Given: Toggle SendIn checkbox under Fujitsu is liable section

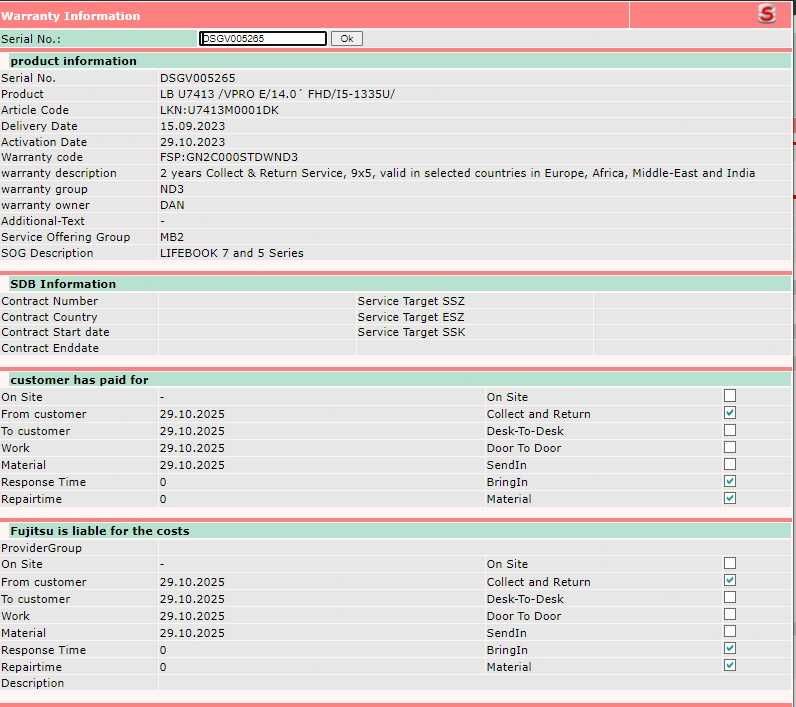Looking at the screenshot, I should (x=729, y=631).
